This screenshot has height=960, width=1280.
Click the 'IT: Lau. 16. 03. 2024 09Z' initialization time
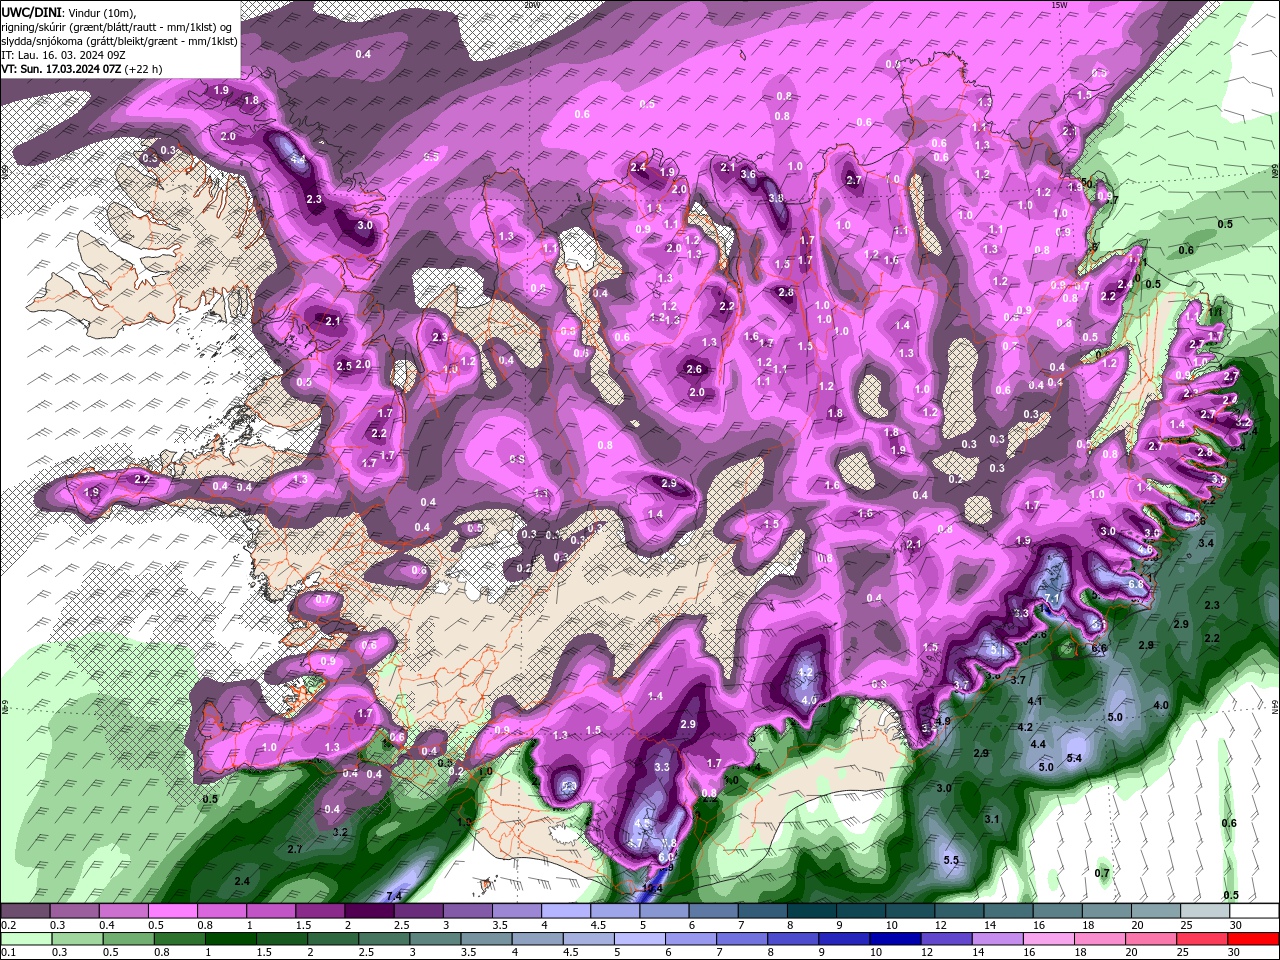63,55
